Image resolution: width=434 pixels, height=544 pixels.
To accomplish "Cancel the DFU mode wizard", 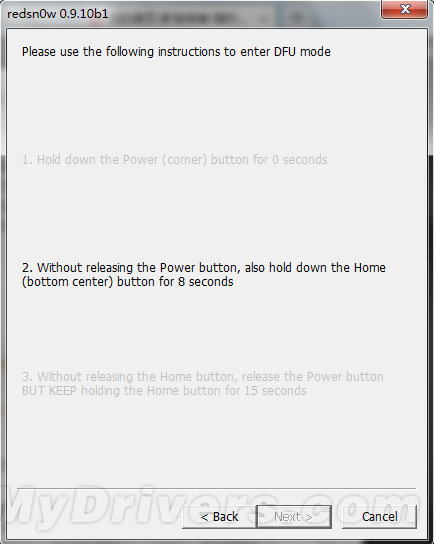I will click(x=380, y=517).
